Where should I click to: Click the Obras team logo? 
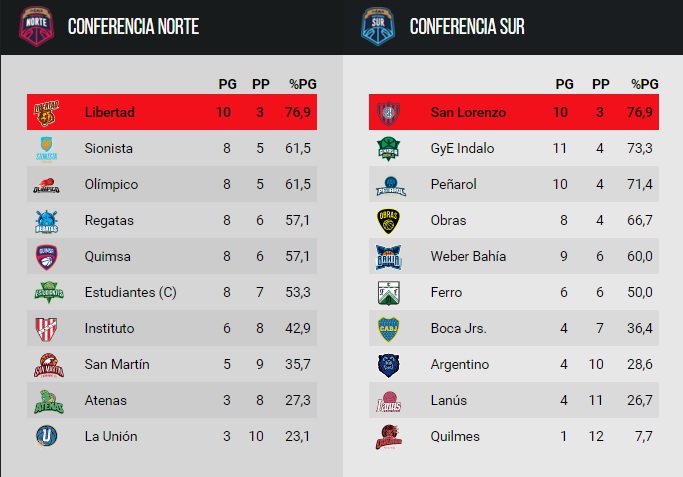coord(389,221)
